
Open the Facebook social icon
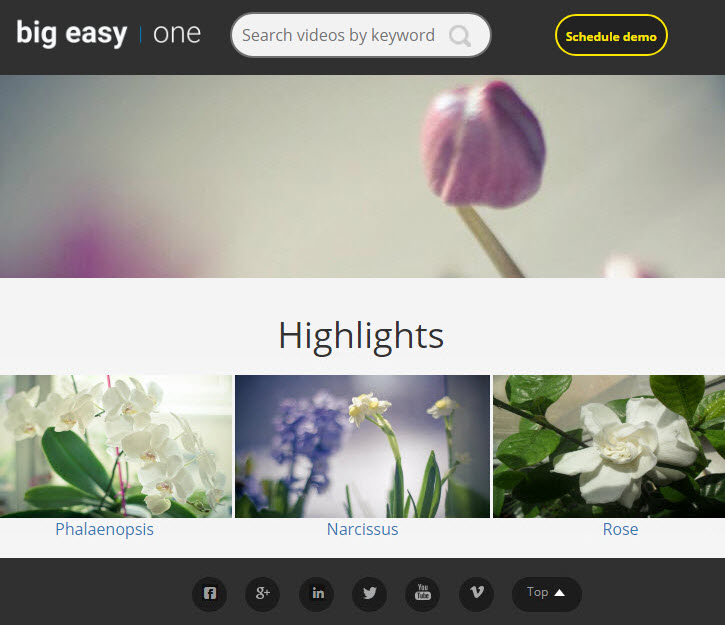(209, 594)
